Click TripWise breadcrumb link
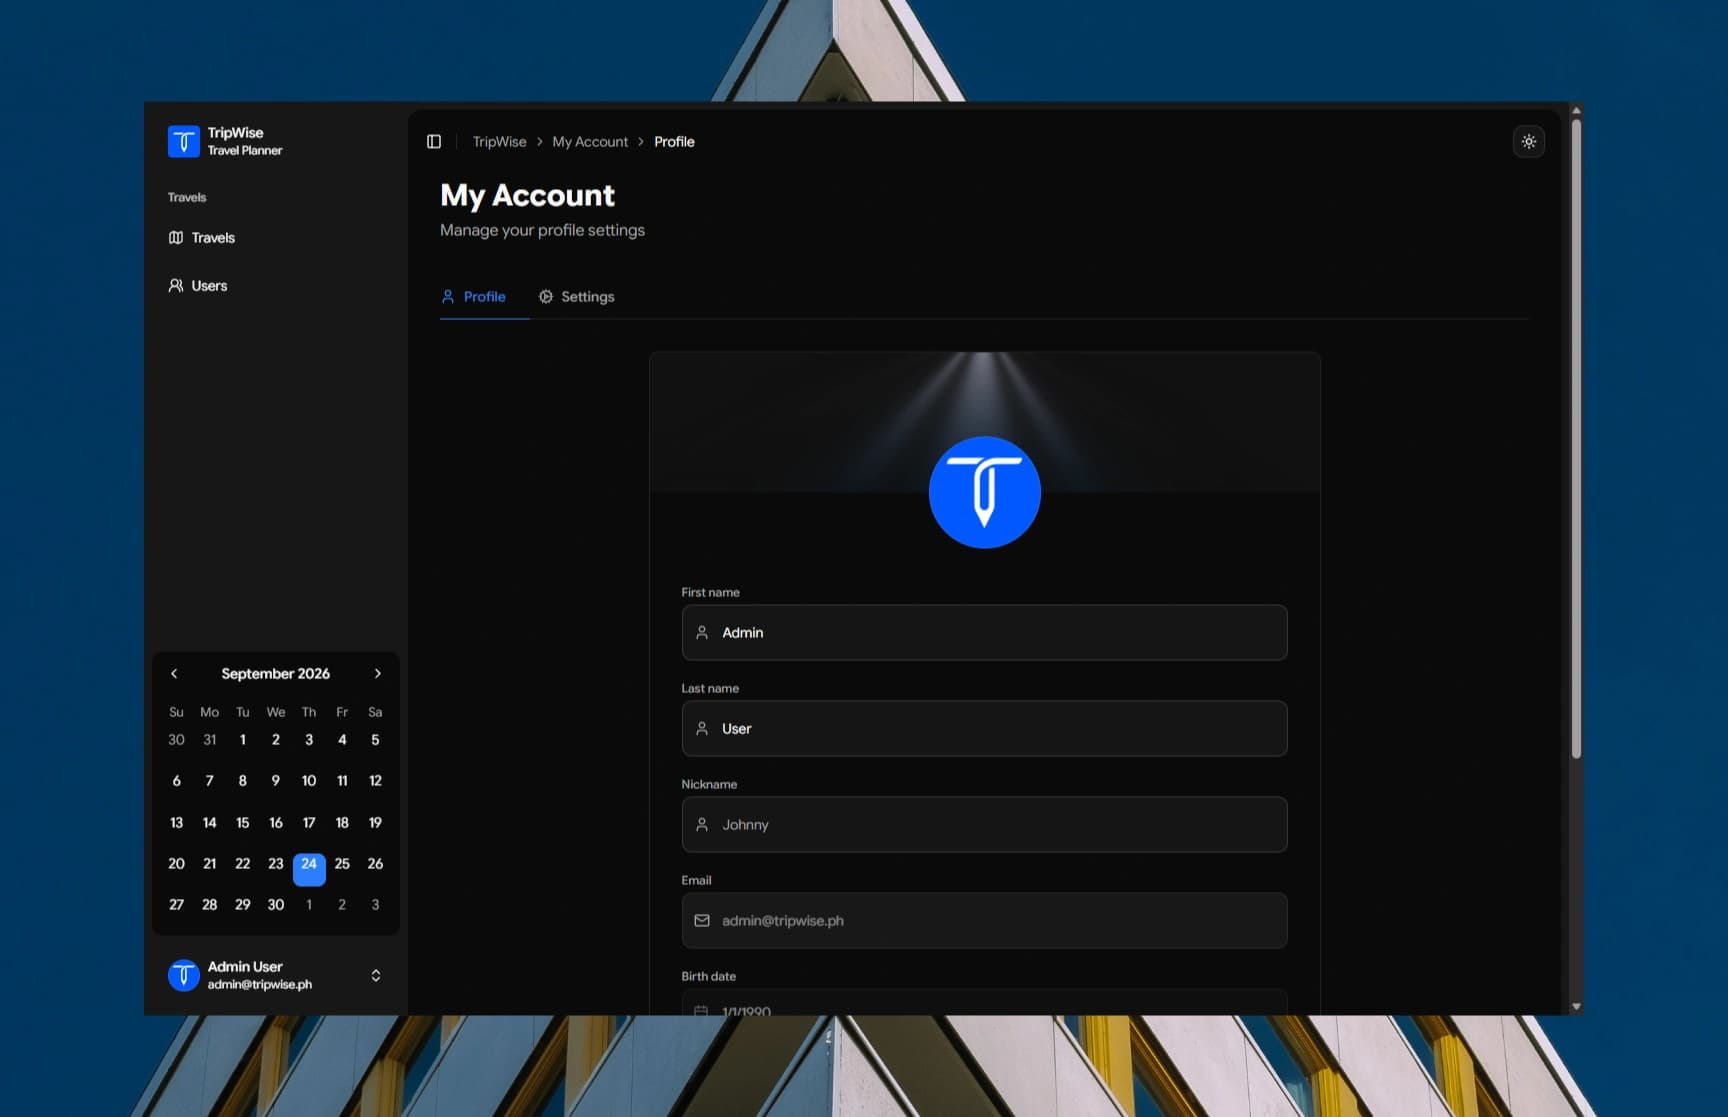This screenshot has height=1117, width=1728. 499,142
